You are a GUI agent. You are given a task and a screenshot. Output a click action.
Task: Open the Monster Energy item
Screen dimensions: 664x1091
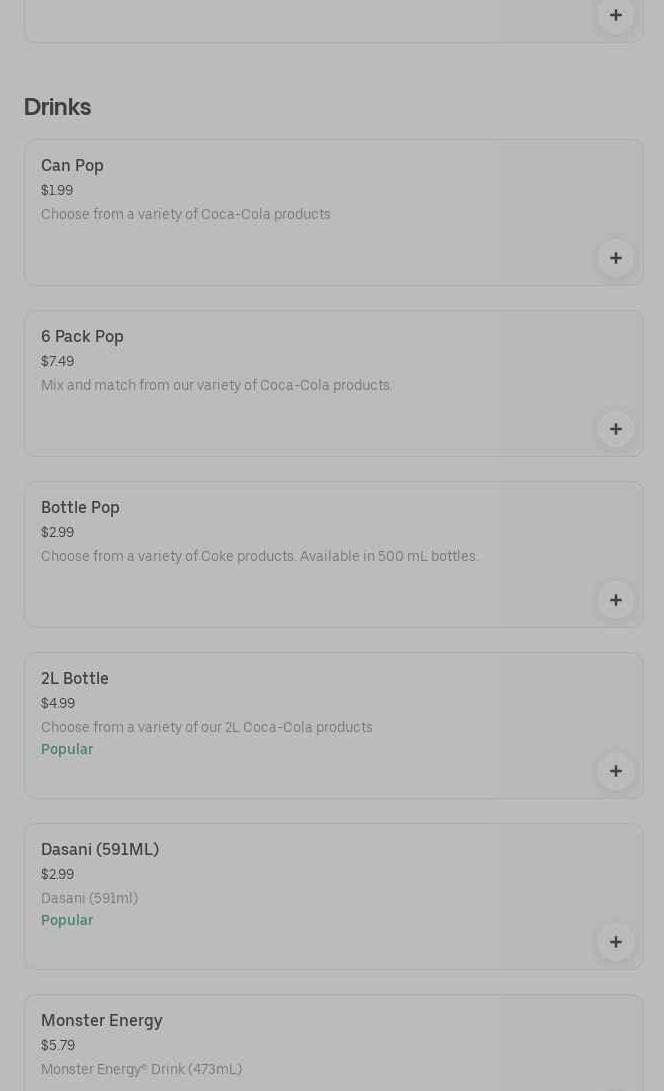click(101, 1021)
